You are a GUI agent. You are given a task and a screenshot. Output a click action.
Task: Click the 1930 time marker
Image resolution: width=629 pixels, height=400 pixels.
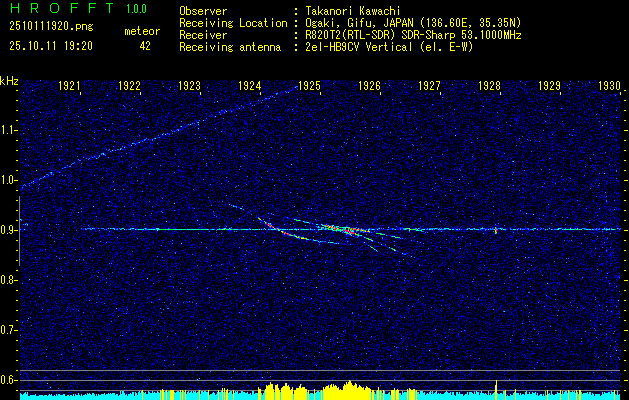pos(609,85)
